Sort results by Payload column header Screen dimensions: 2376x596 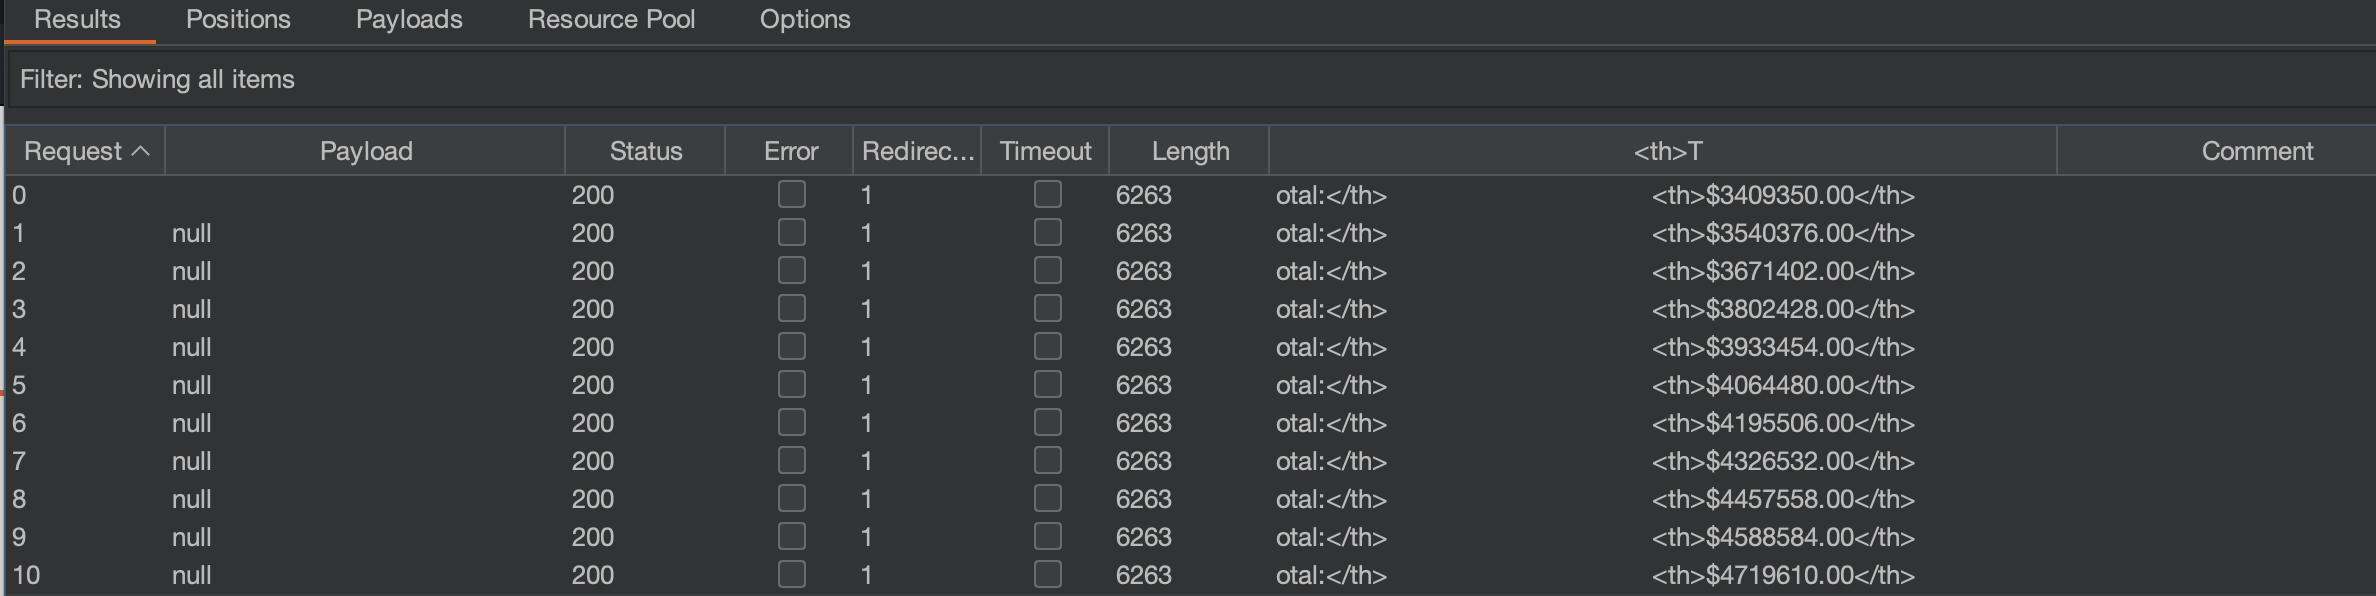366,151
